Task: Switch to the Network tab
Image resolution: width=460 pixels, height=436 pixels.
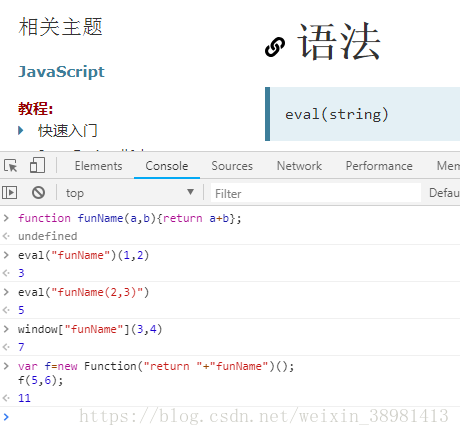Action: point(299,166)
